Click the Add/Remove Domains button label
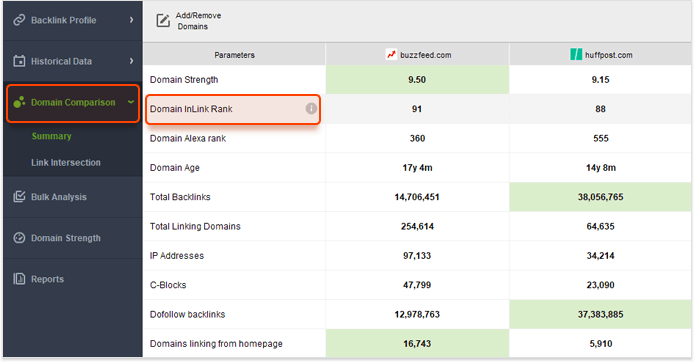This screenshot has width=694, height=362. (x=198, y=21)
